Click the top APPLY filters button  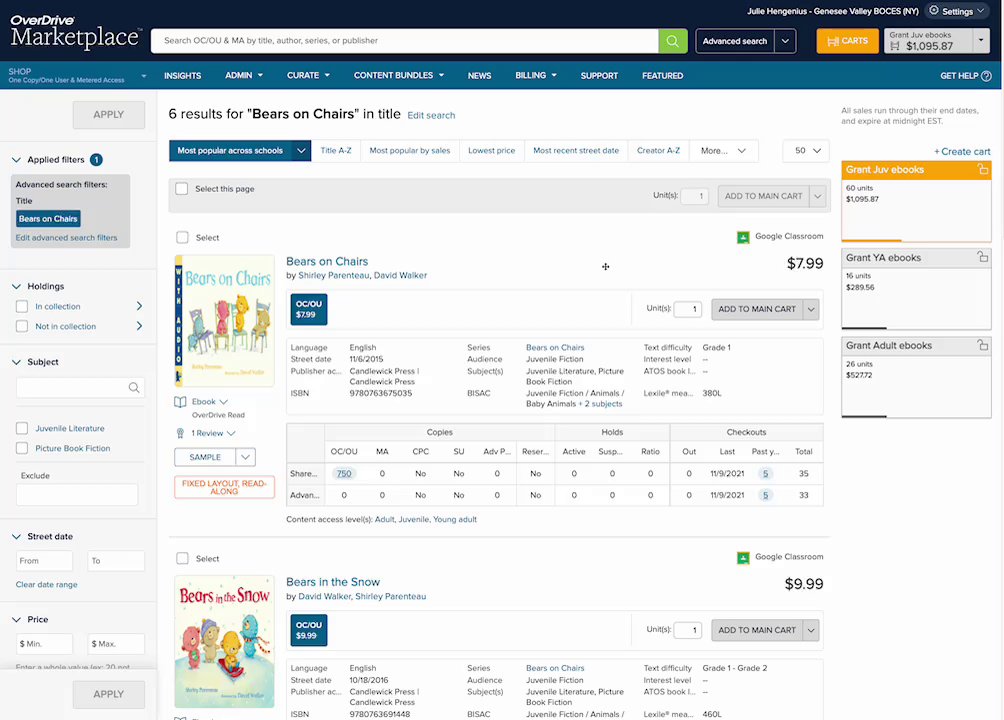[x=109, y=115]
